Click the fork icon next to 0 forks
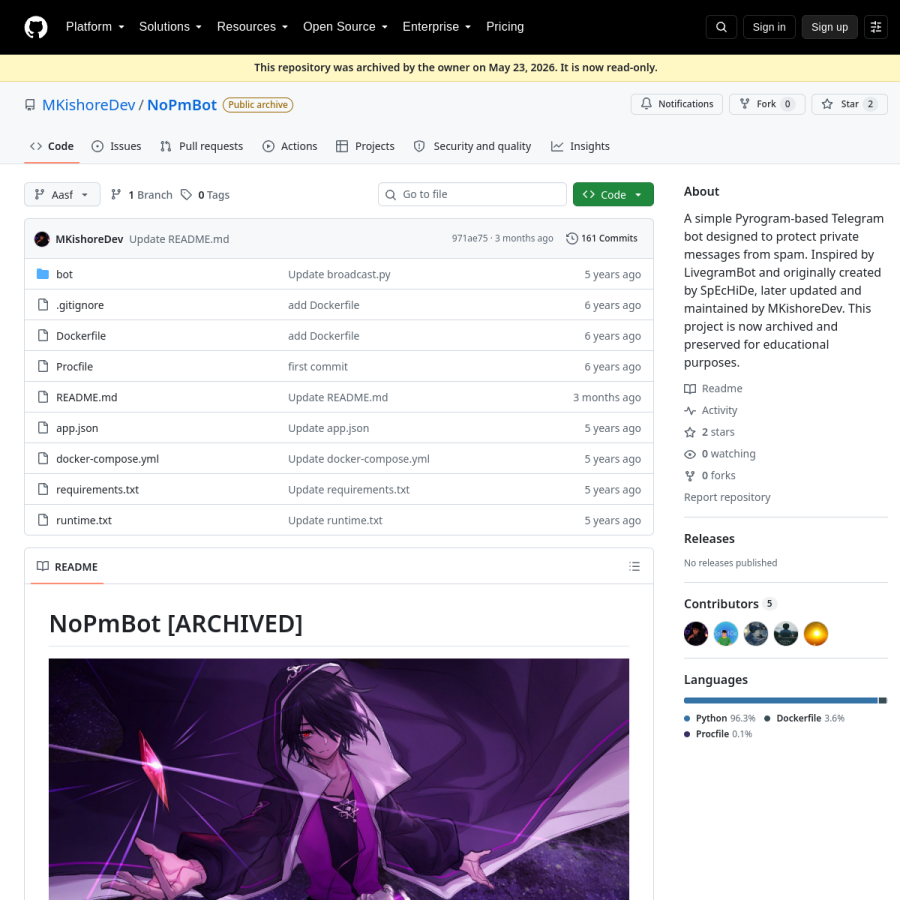 click(x=690, y=476)
